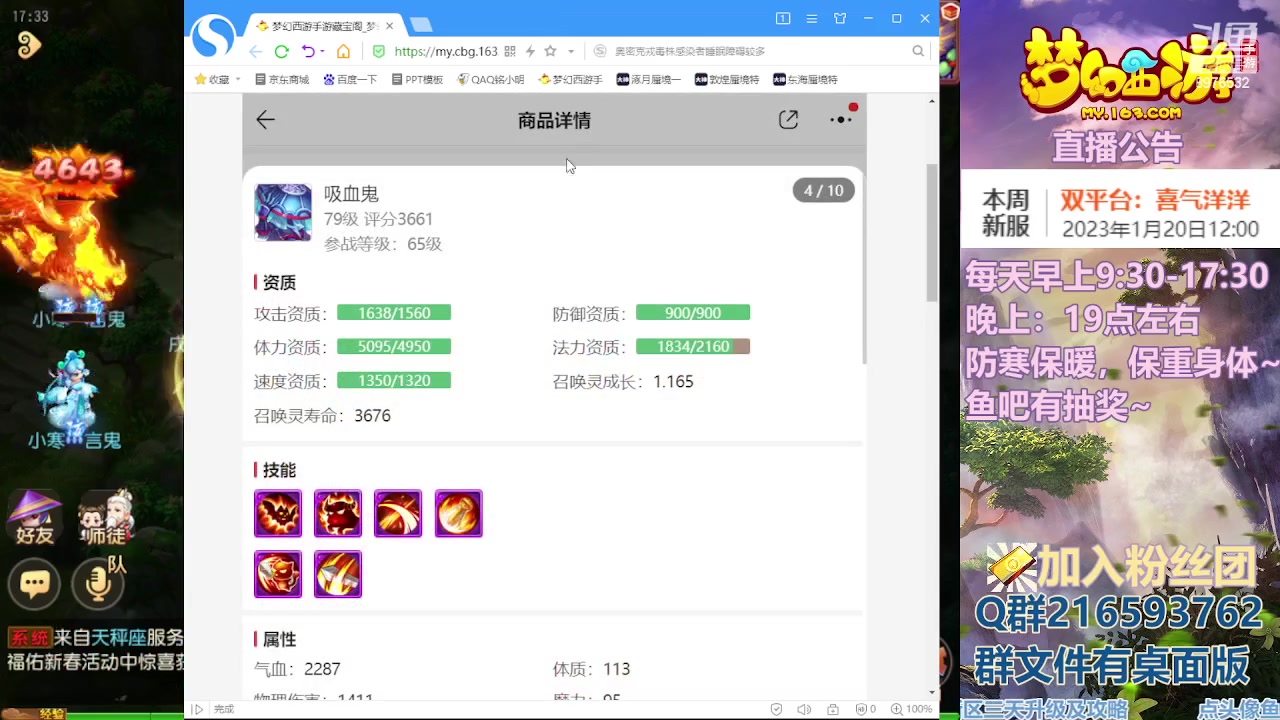Open the PPT模板 bookmark
Screen dimensions: 1280x720
click(x=417, y=79)
